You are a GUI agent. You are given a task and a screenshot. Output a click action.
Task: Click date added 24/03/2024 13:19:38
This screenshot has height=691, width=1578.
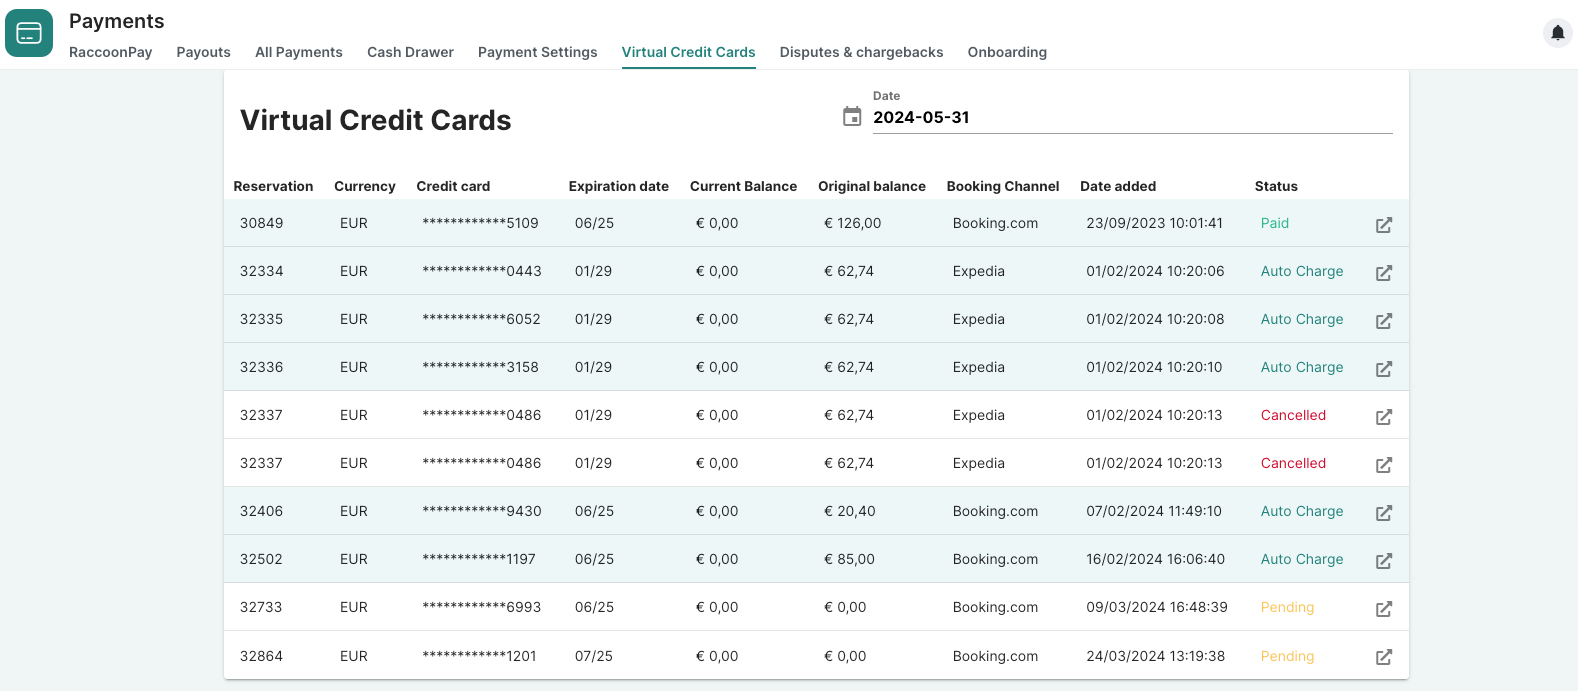(1155, 656)
